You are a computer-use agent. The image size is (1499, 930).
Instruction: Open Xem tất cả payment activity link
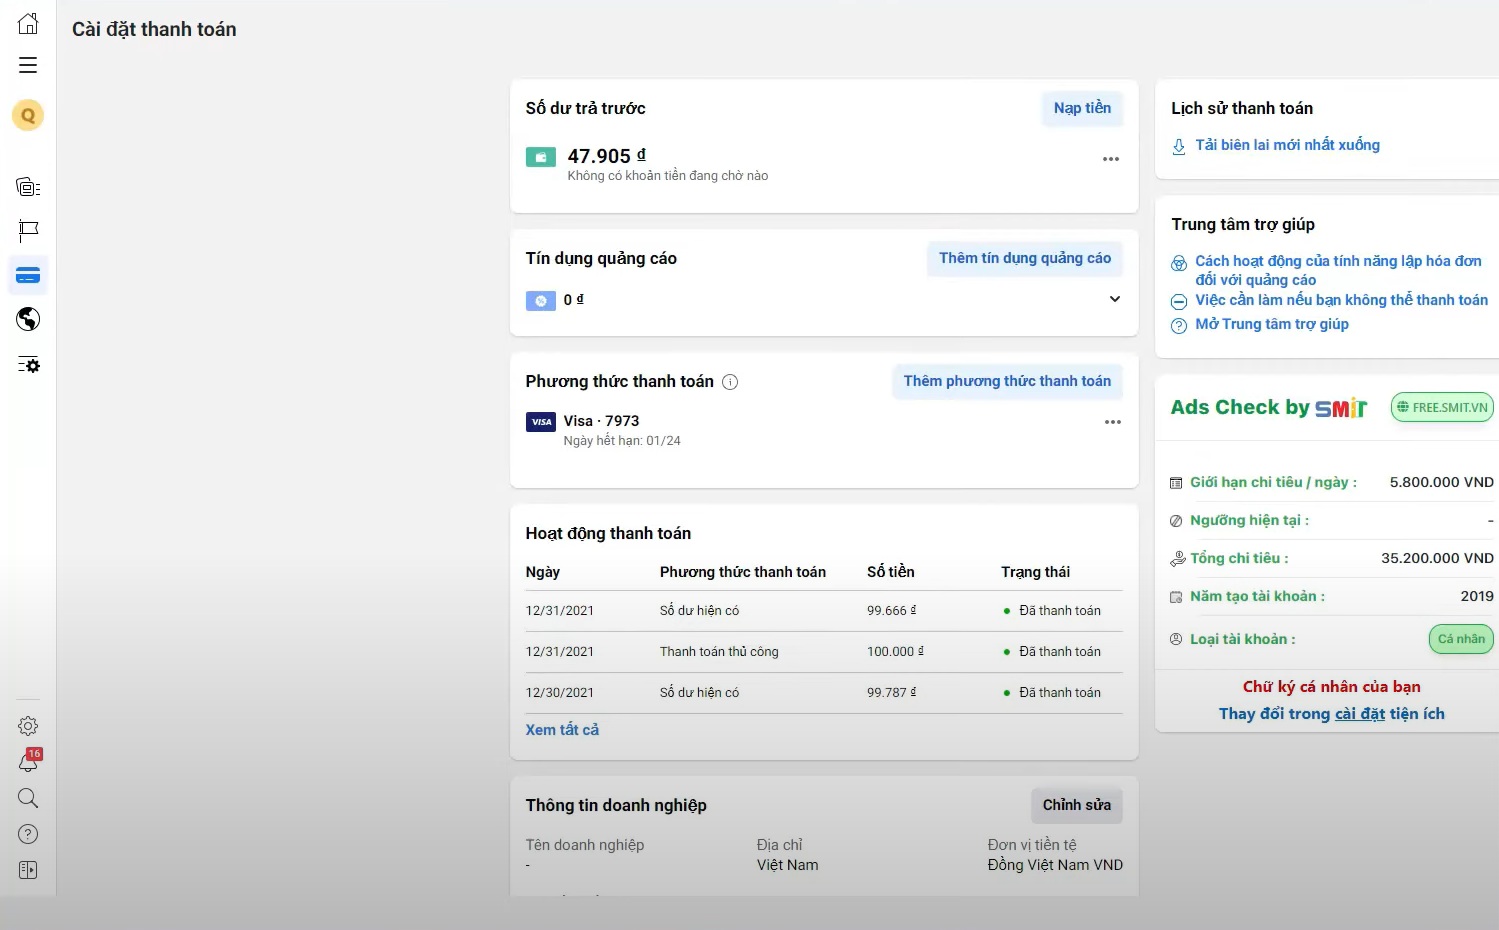pyautogui.click(x=562, y=730)
